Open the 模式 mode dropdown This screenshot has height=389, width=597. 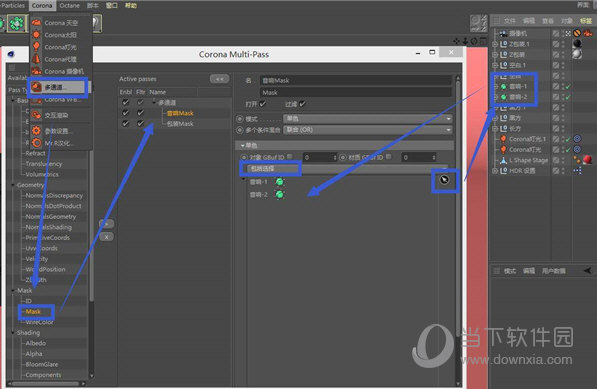pyautogui.click(x=368, y=119)
